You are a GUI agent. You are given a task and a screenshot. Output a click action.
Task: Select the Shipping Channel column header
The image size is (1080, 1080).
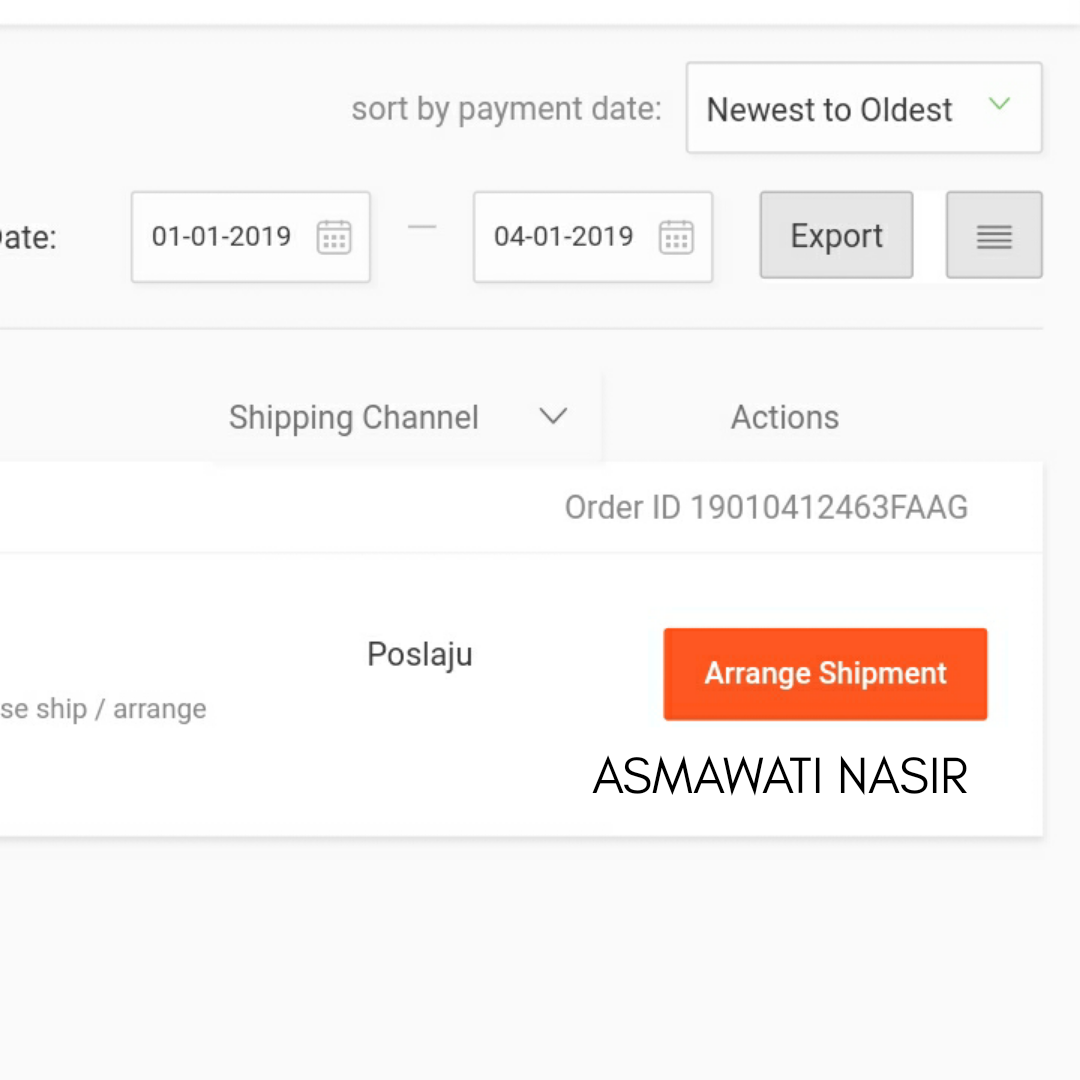pyautogui.click(x=354, y=417)
